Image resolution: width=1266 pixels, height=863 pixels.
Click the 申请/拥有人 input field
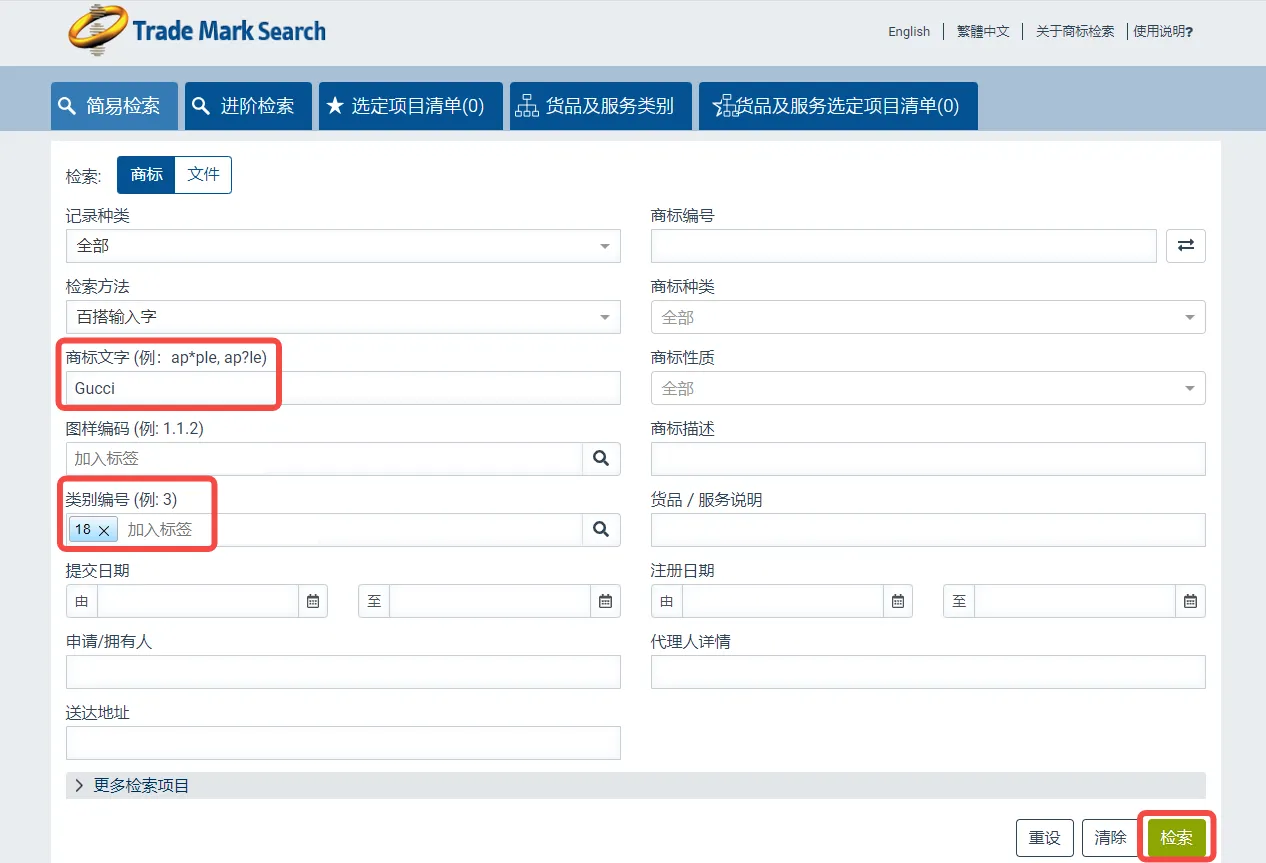(343, 671)
